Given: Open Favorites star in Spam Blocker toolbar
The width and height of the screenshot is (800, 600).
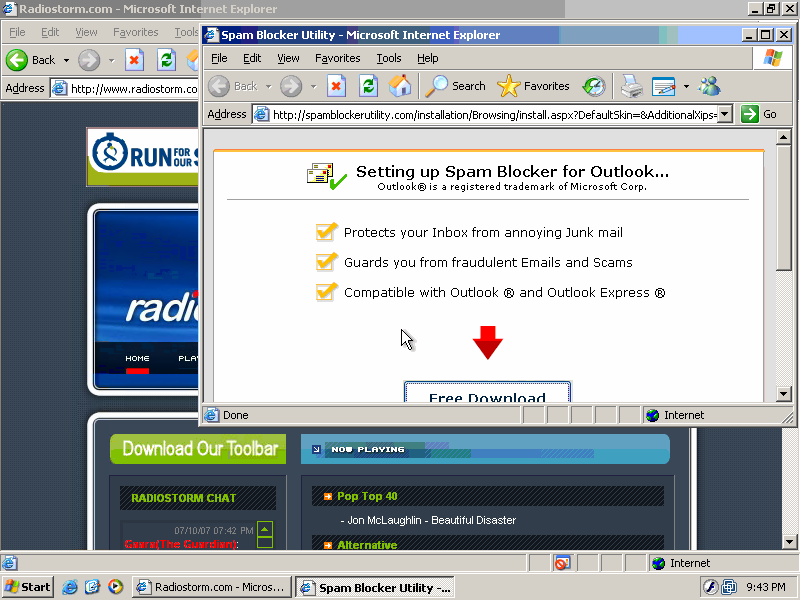Looking at the screenshot, I should click(533, 86).
